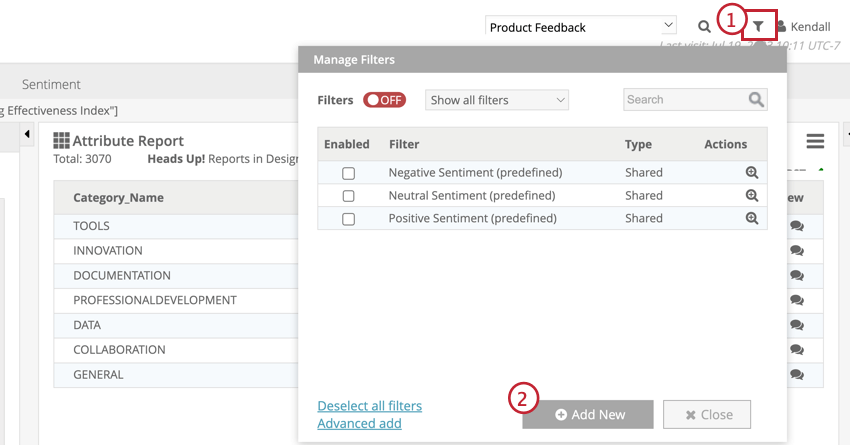Enable the Negative Sentiment filter checkbox
The height and width of the screenshot is (445, 850).
pos(348,173)
